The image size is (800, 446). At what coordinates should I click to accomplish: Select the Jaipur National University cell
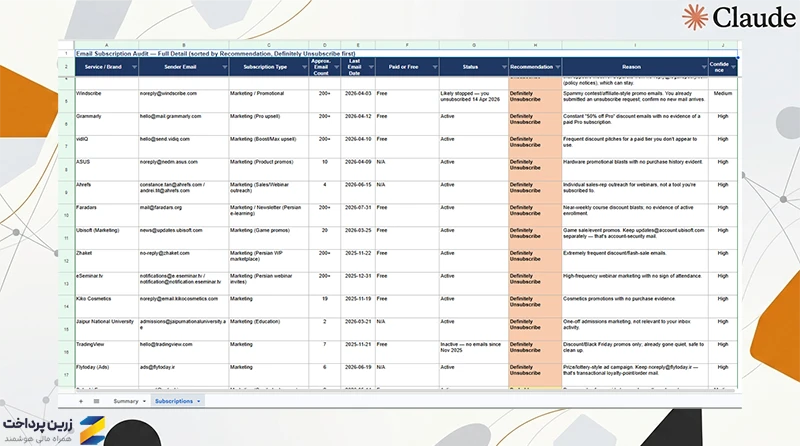pos(107,330)
